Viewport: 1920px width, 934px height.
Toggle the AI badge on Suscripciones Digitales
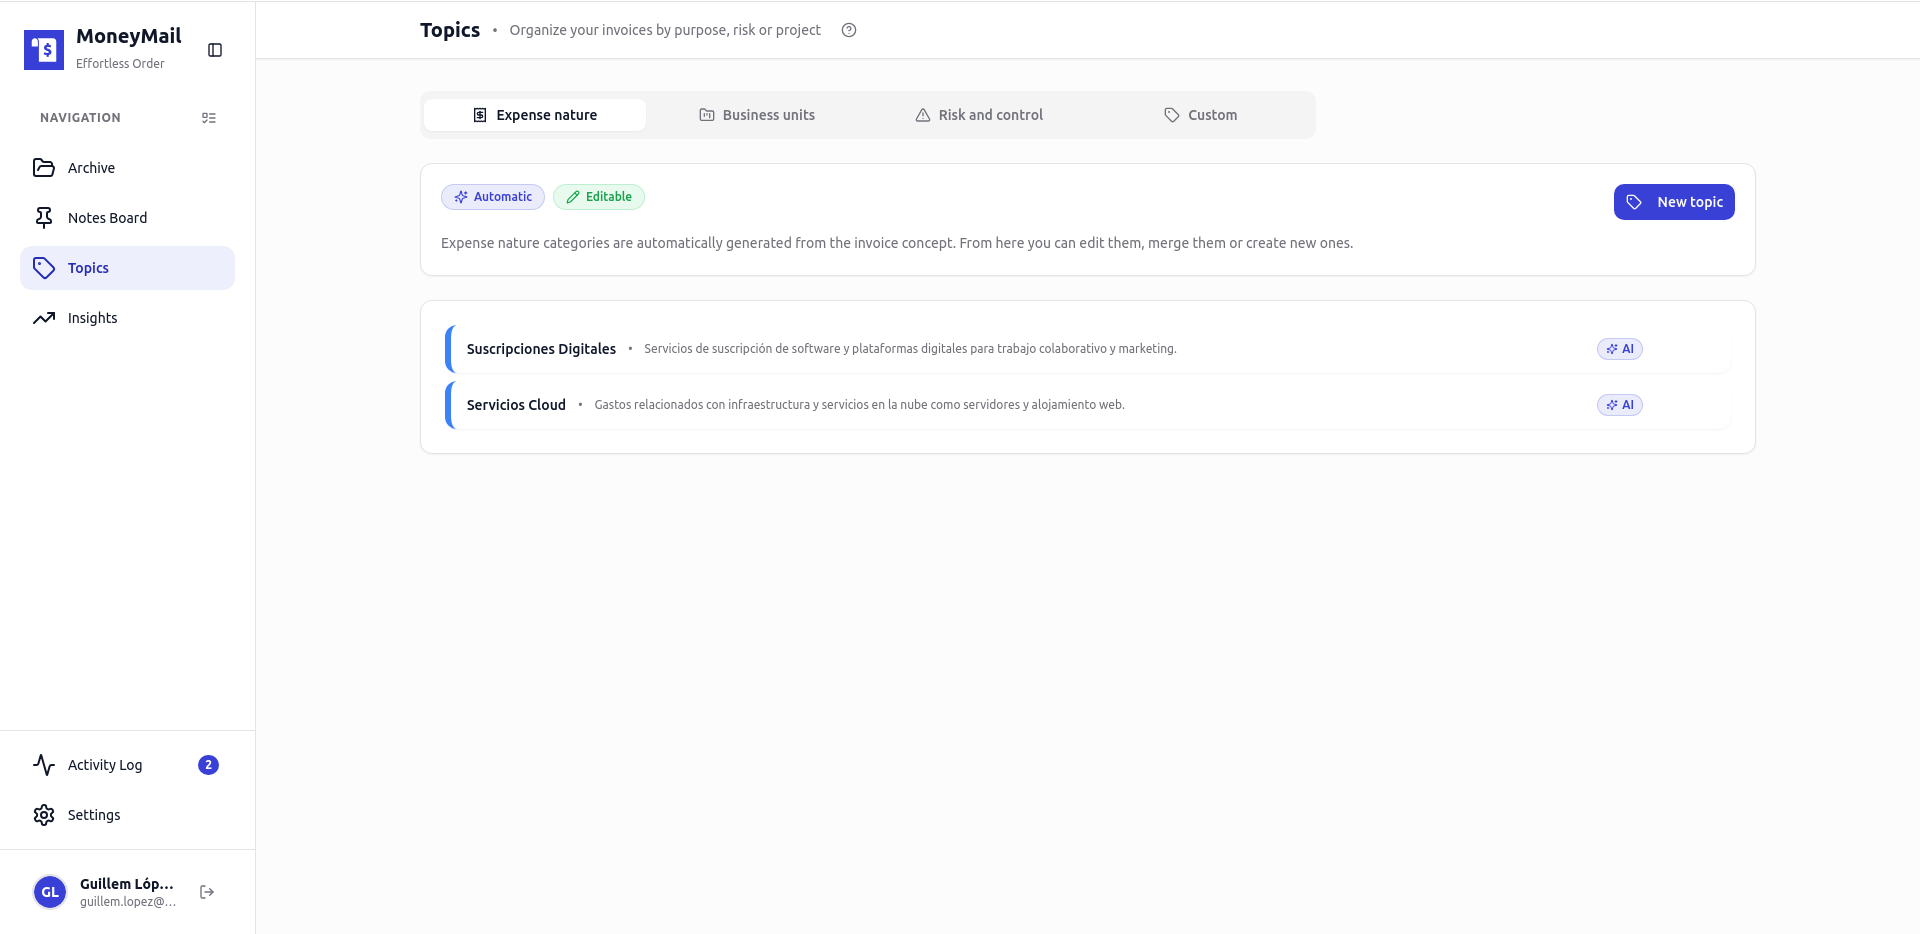1618,348
